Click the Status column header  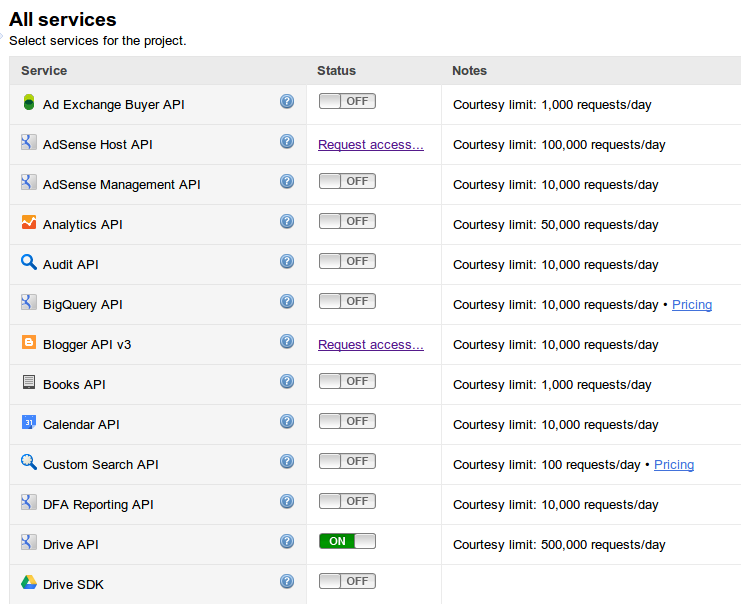coord(336,70)
